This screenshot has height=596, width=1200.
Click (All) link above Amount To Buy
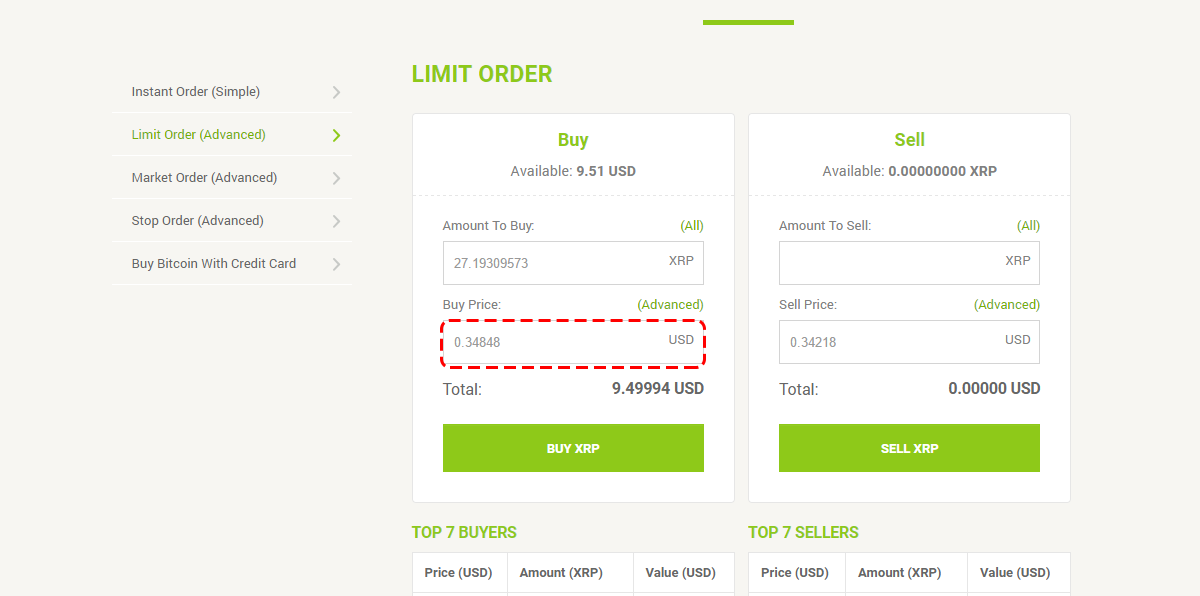692,226
